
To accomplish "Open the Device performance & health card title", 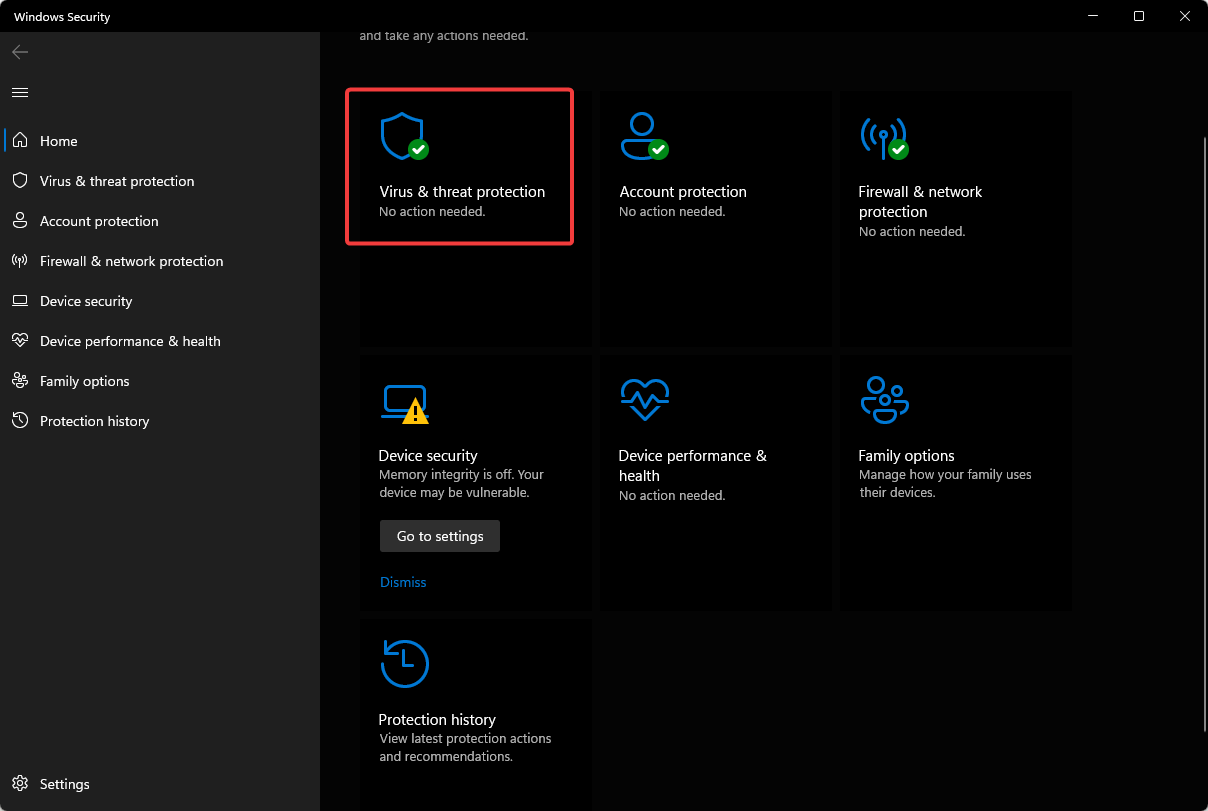I will click(693, 466).
